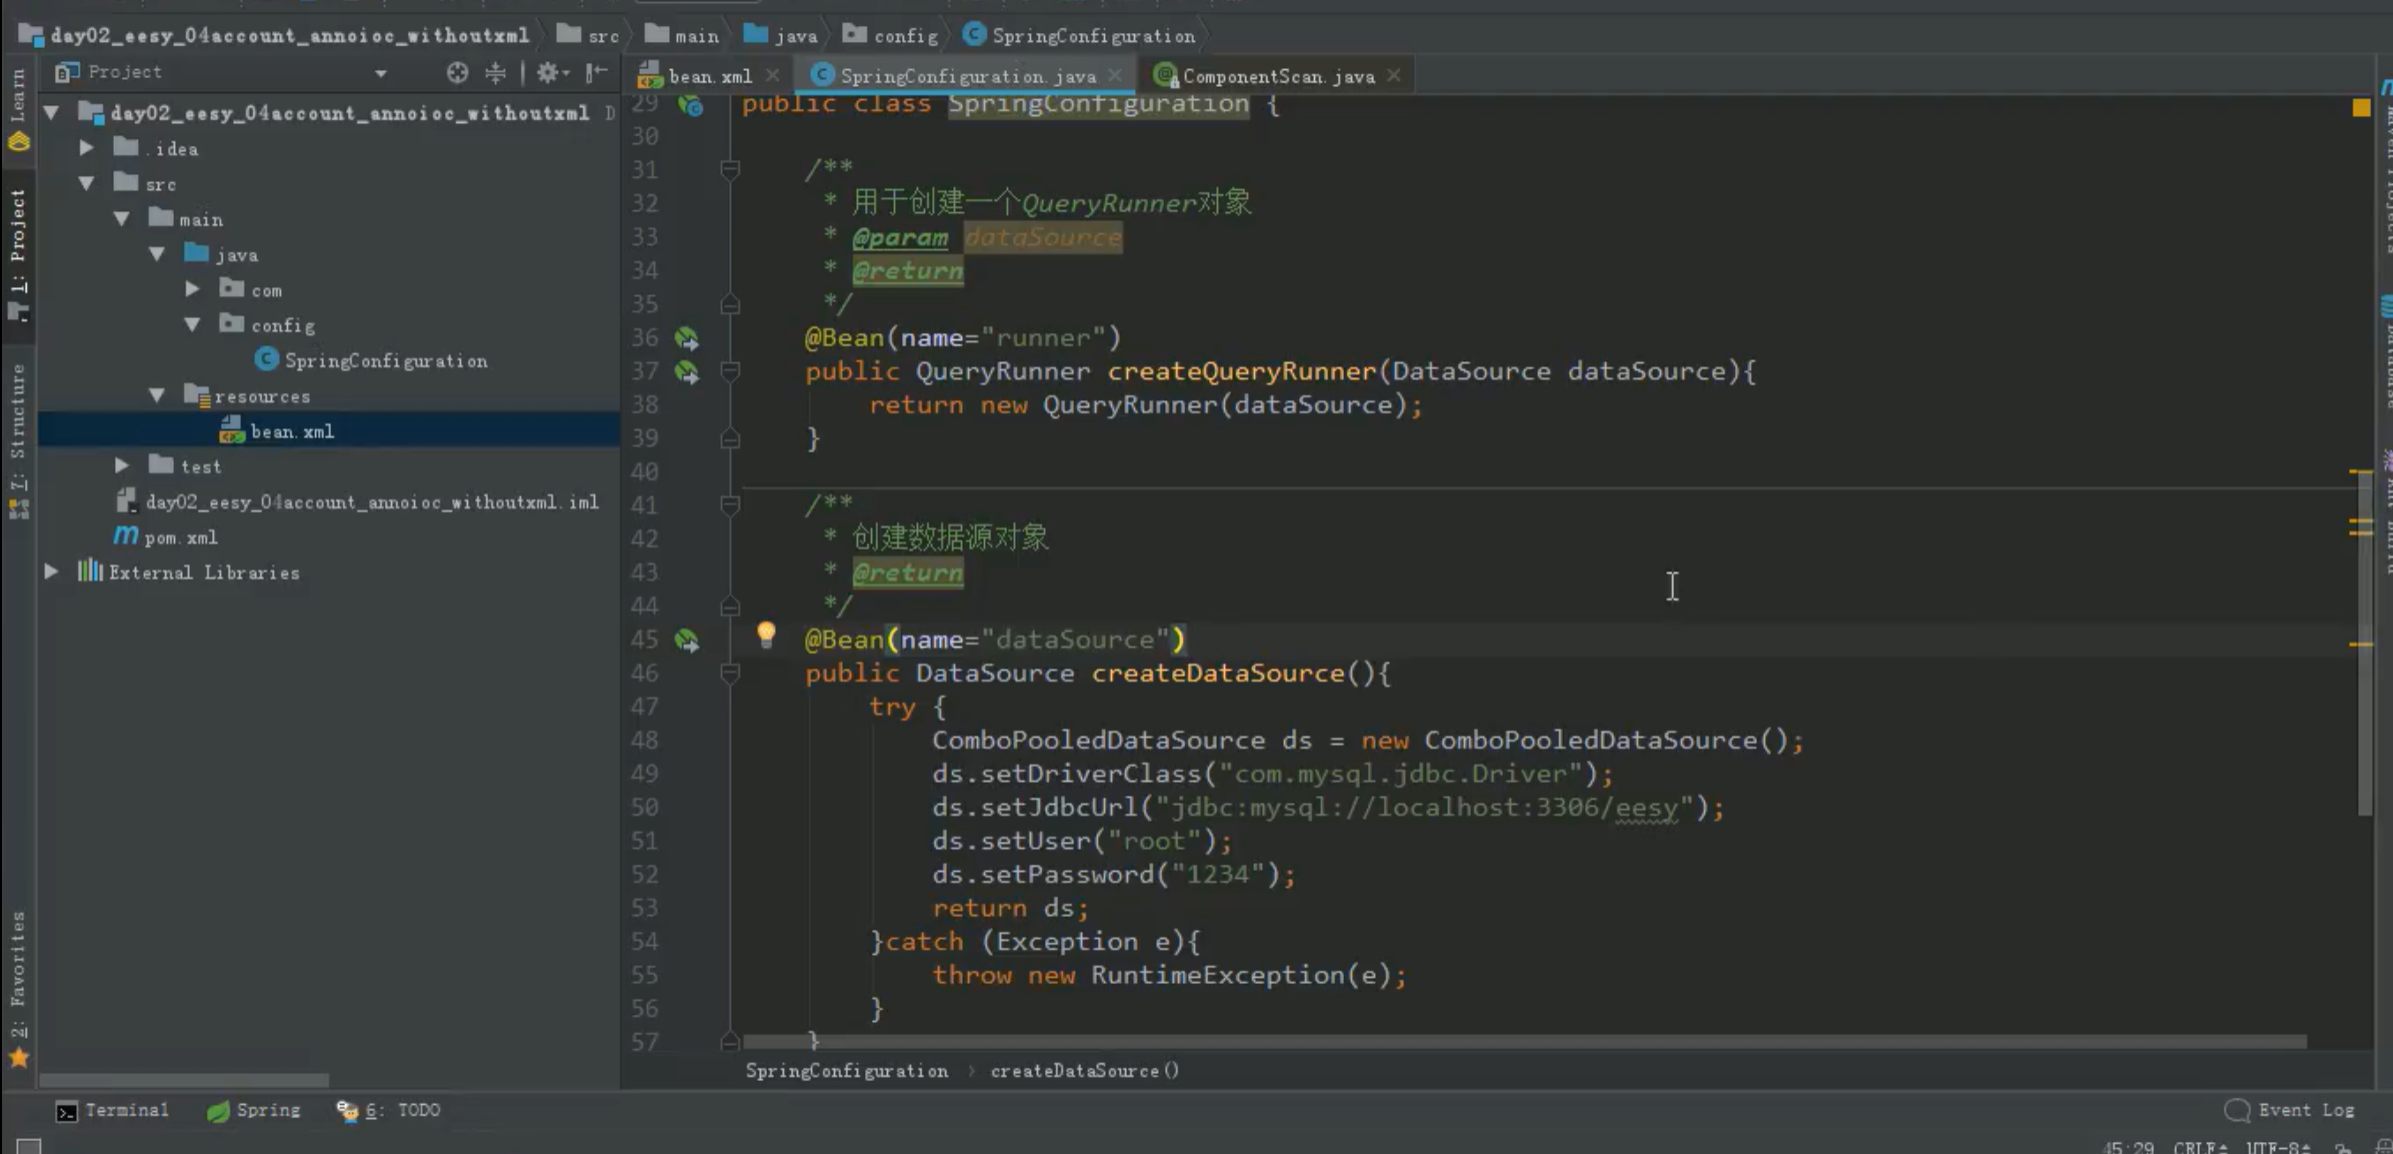Open the Spring tool window
The image size is (2393, 1154).
tap(254, 1110)
